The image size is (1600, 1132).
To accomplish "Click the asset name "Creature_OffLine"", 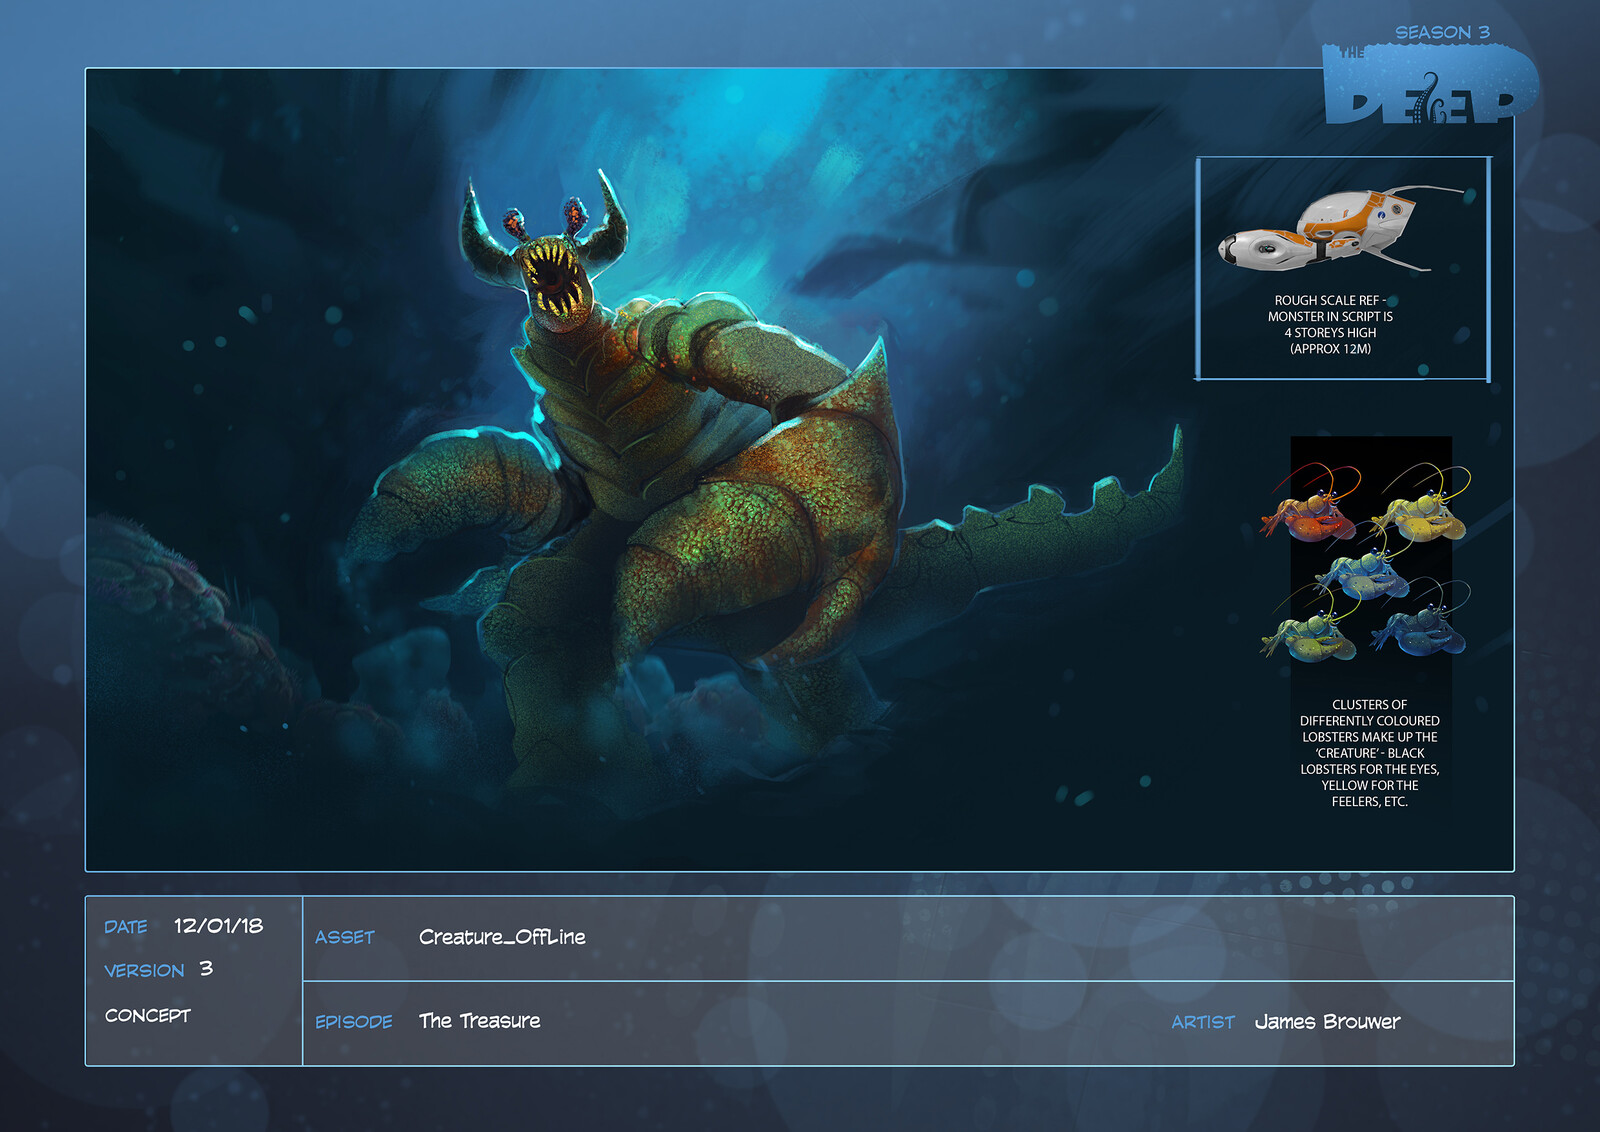I will [502, 937].
